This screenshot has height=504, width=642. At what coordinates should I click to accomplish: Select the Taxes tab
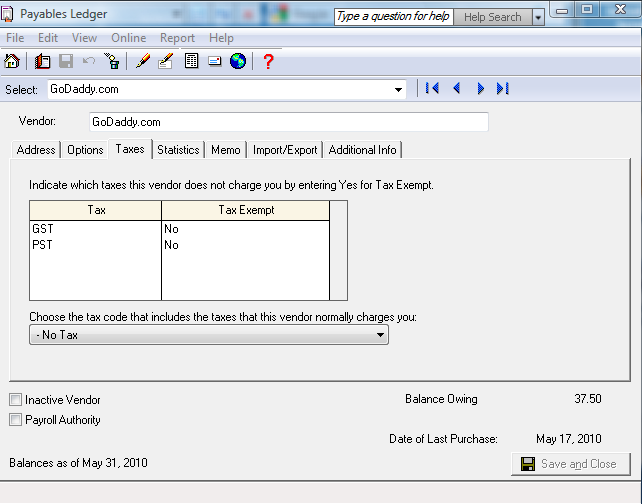[130, 149]
